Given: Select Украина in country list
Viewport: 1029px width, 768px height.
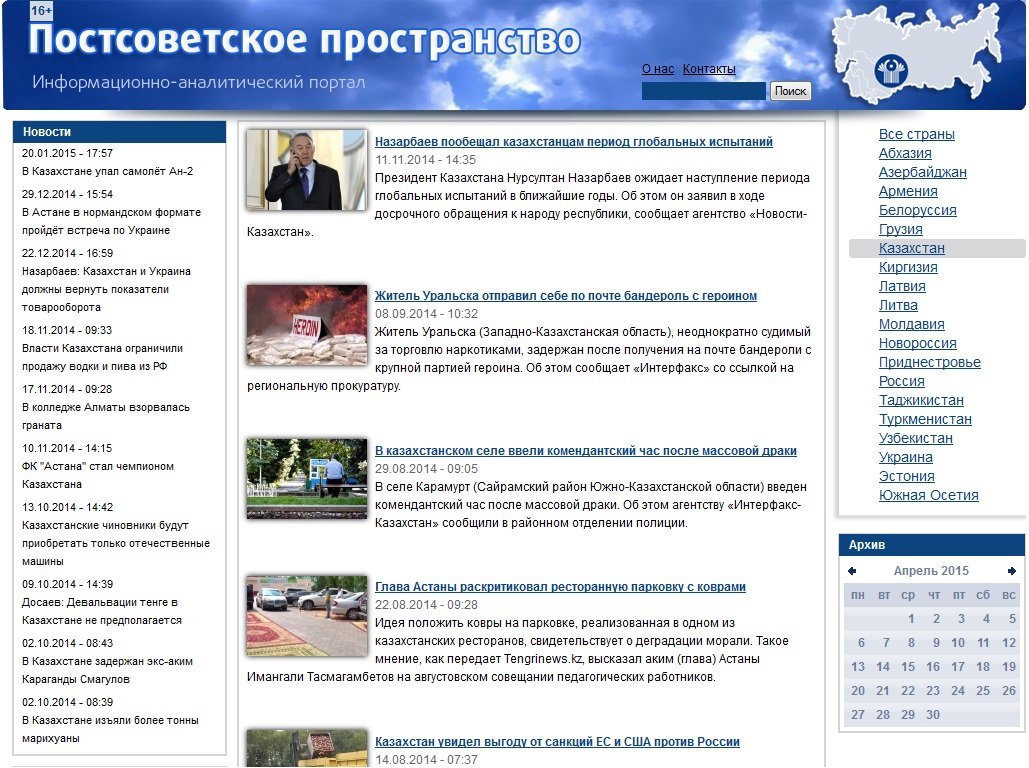Looking at the screenshot, I should [906, 458].
